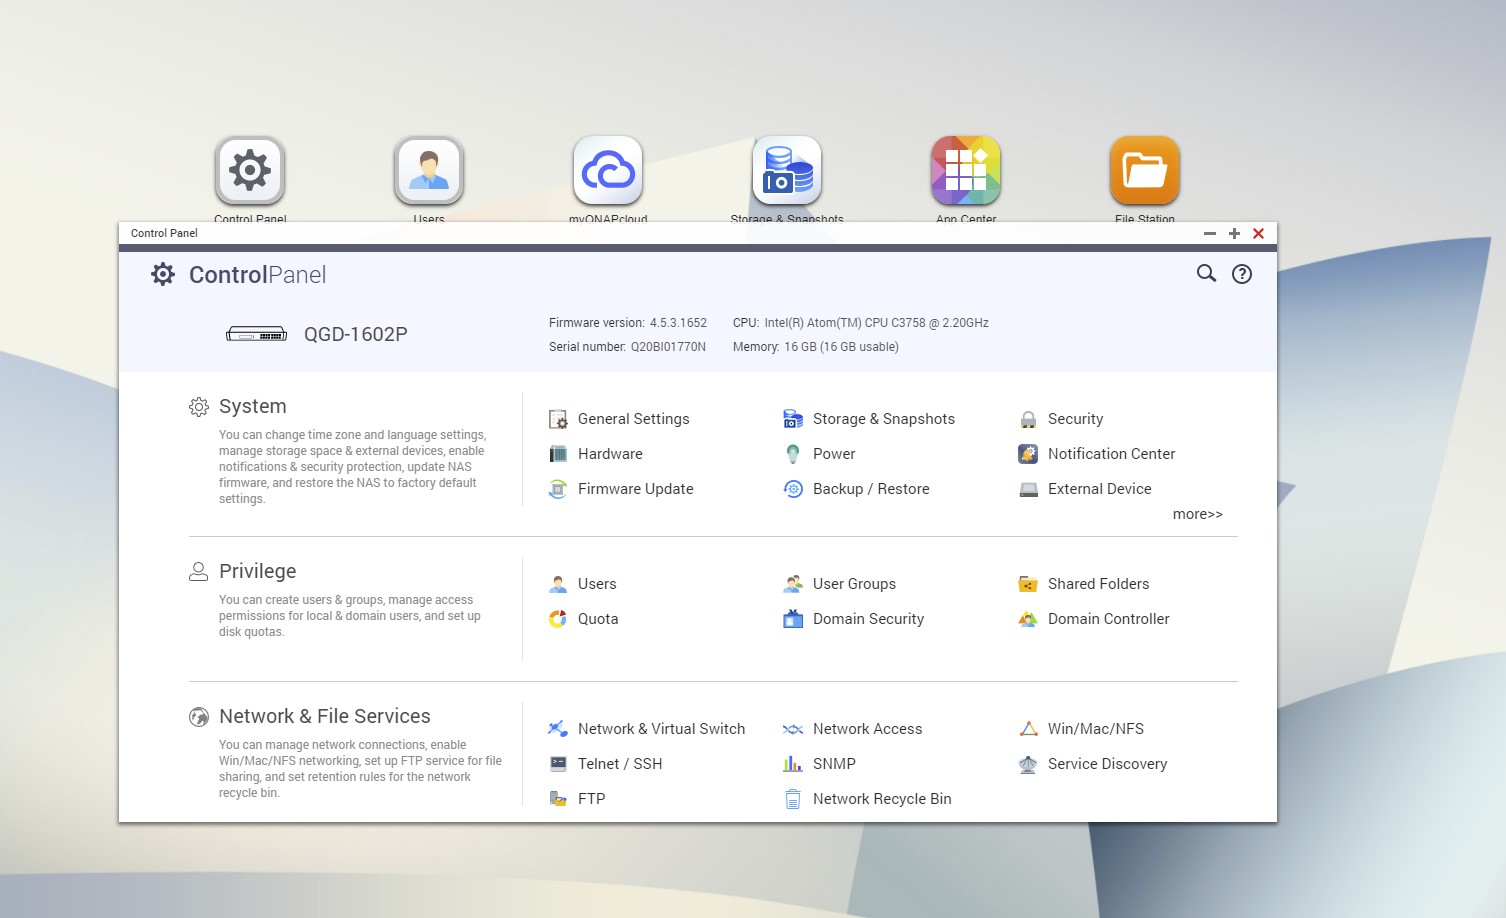
Task: Select Network & File Services heading
Action: [324, 716]
